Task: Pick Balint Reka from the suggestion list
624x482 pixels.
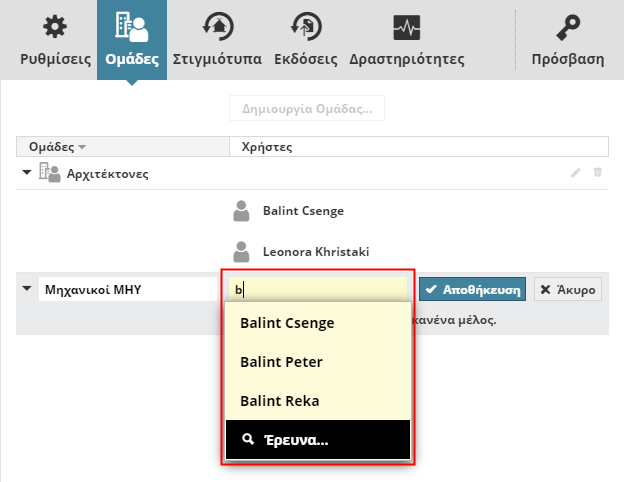Action: point(279,401)
